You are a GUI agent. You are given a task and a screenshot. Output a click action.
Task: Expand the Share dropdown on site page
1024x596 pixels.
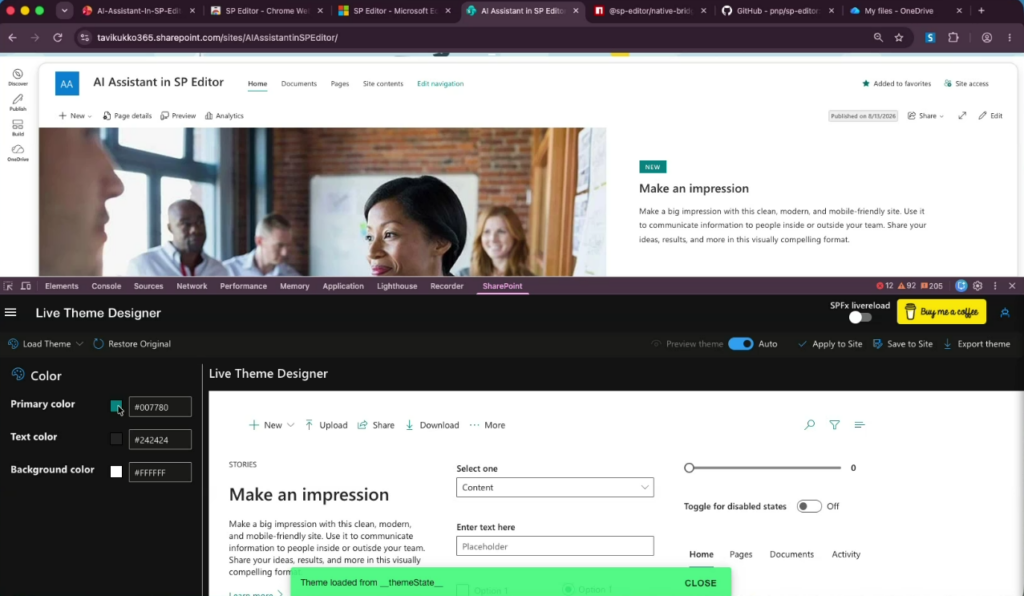pos(926,116)
